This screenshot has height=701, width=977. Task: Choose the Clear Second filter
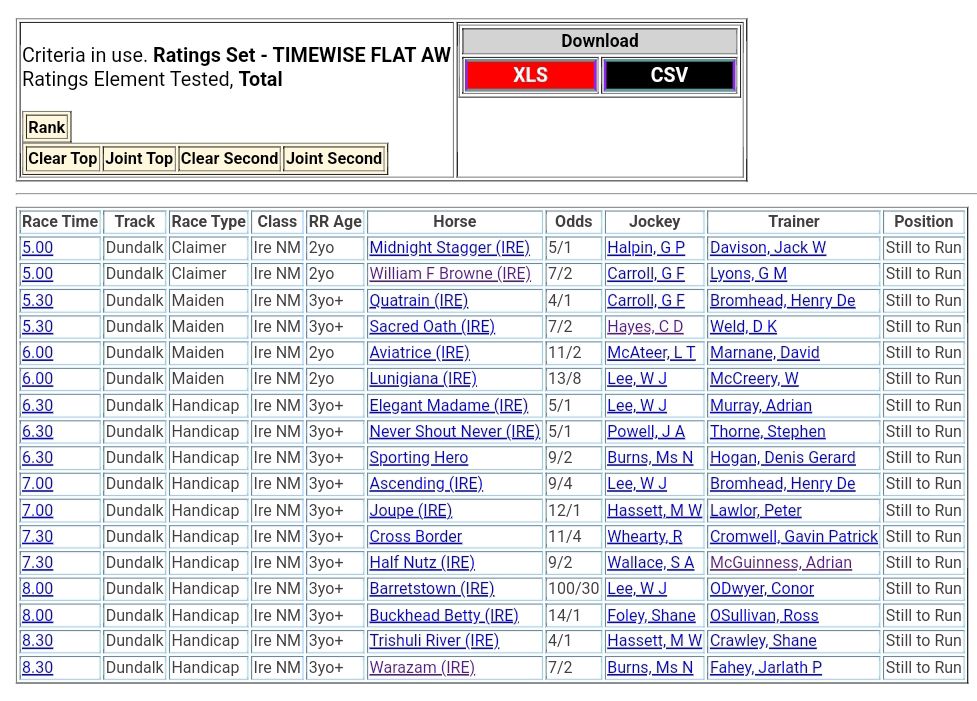[229, 158]
